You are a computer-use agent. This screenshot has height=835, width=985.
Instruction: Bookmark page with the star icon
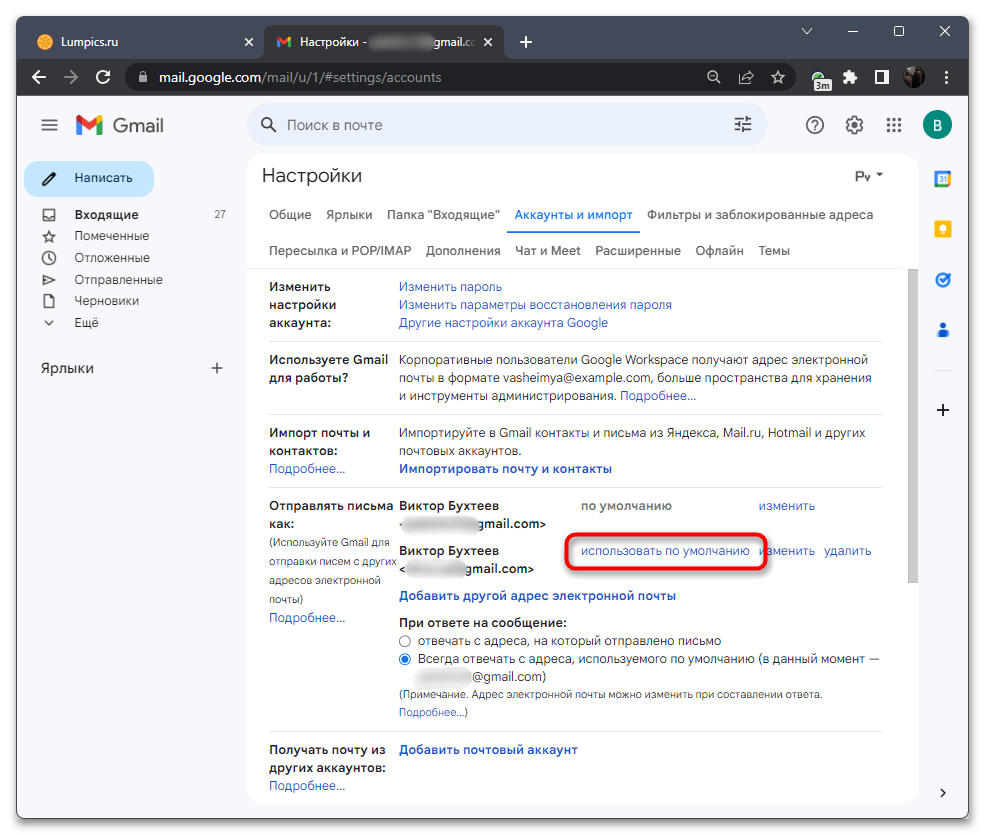click(778, 77)
